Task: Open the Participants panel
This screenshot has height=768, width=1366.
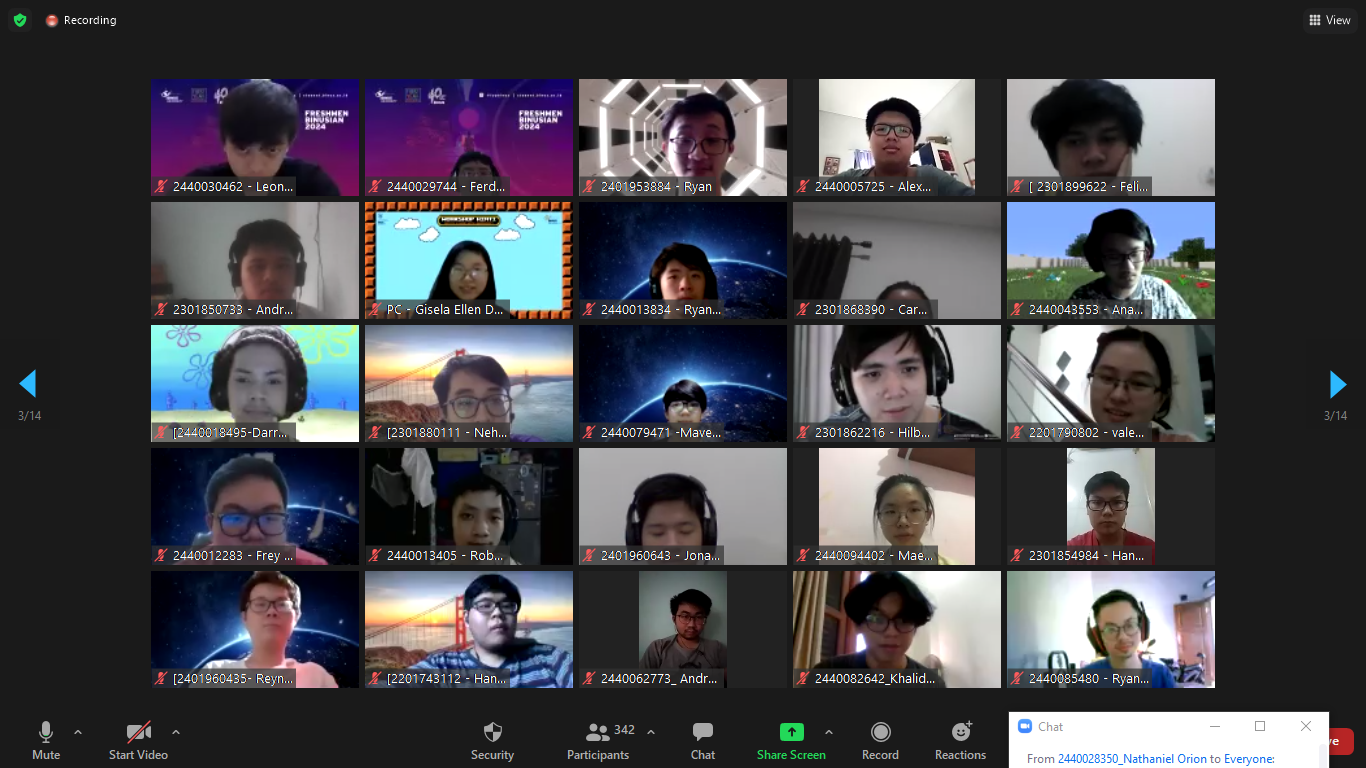Action: tap(598, 741)
